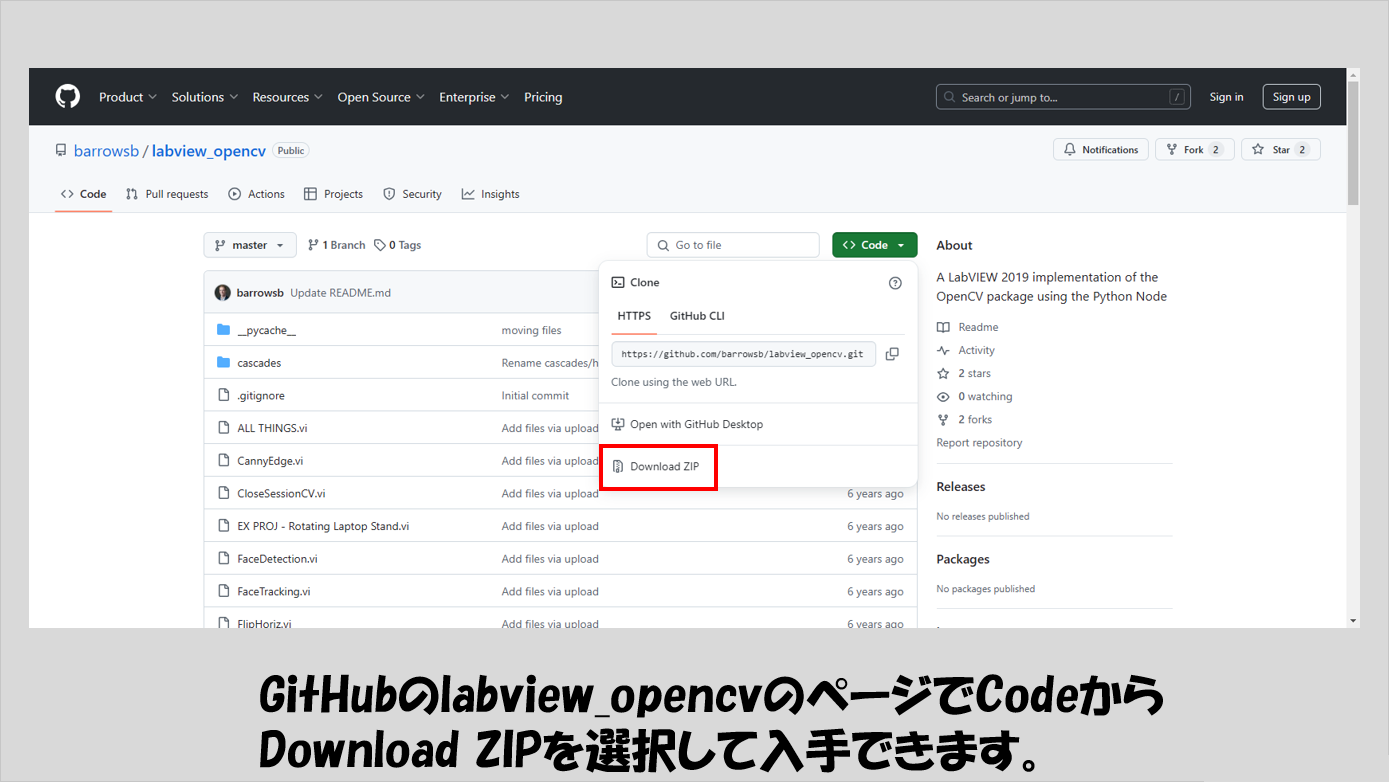The height and width of the screenshot is (782, 1389).
Task: Click the 'moving files' commit message
Action: (x=531, y=330)
